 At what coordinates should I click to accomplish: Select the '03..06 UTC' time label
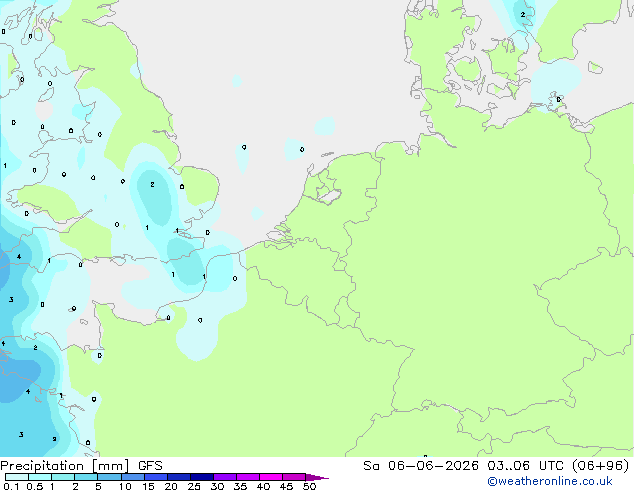(525, 466)
